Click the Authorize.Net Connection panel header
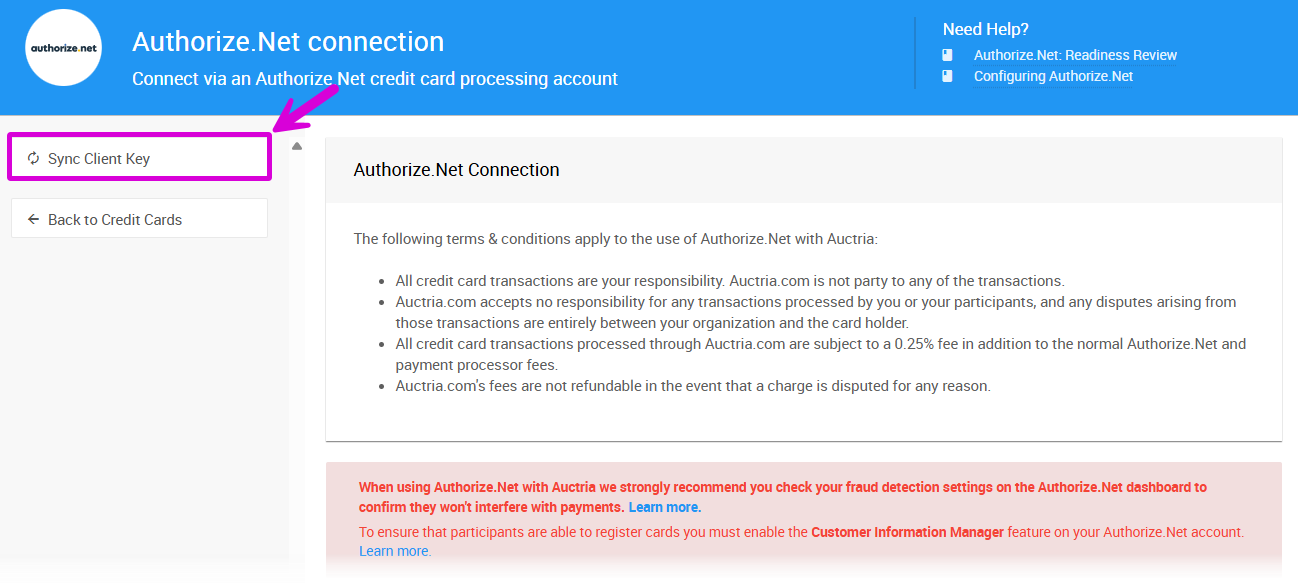This screenshot has width=1298, height=584. click(456, 170)
